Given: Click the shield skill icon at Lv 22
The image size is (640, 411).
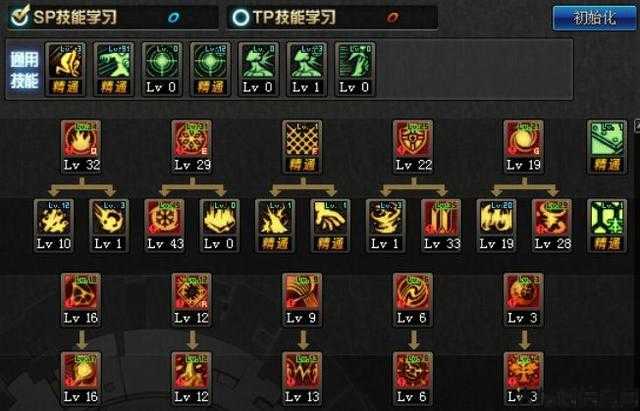Looking at the screenshot, I should [x=413, y=139].
